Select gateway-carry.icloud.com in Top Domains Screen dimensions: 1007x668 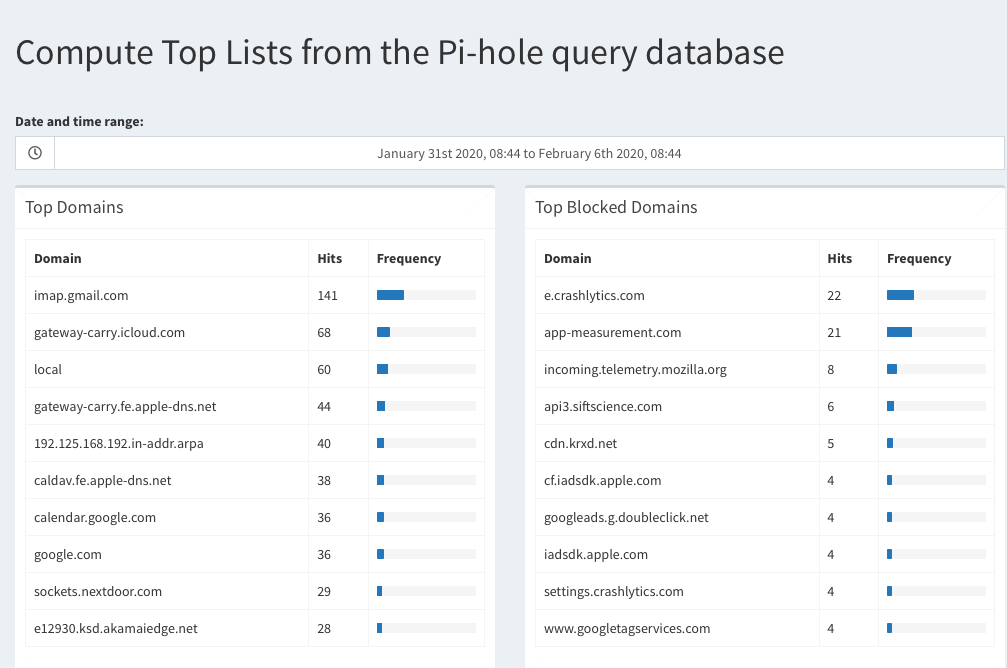[109, 333]
